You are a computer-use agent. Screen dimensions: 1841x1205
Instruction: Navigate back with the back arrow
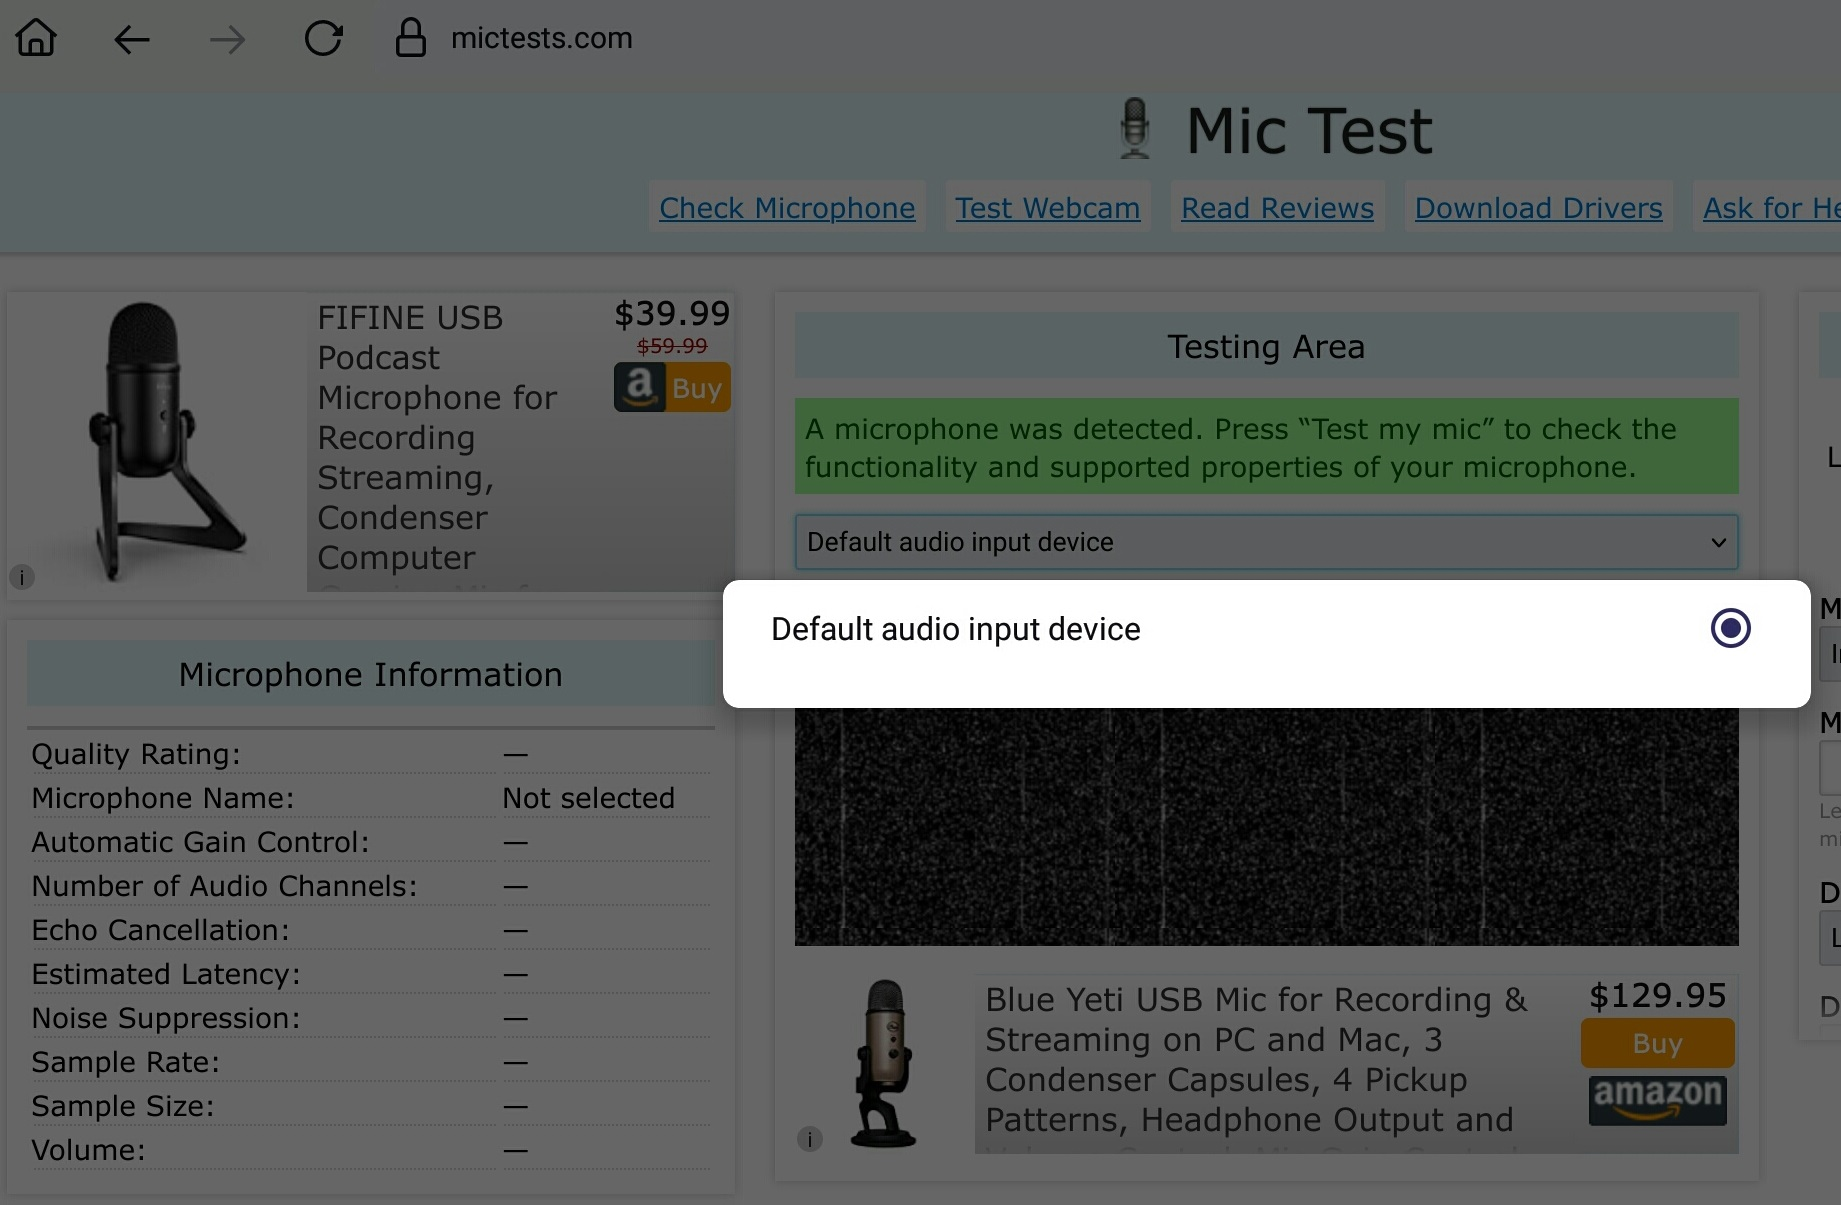click(x=132, y=39)
